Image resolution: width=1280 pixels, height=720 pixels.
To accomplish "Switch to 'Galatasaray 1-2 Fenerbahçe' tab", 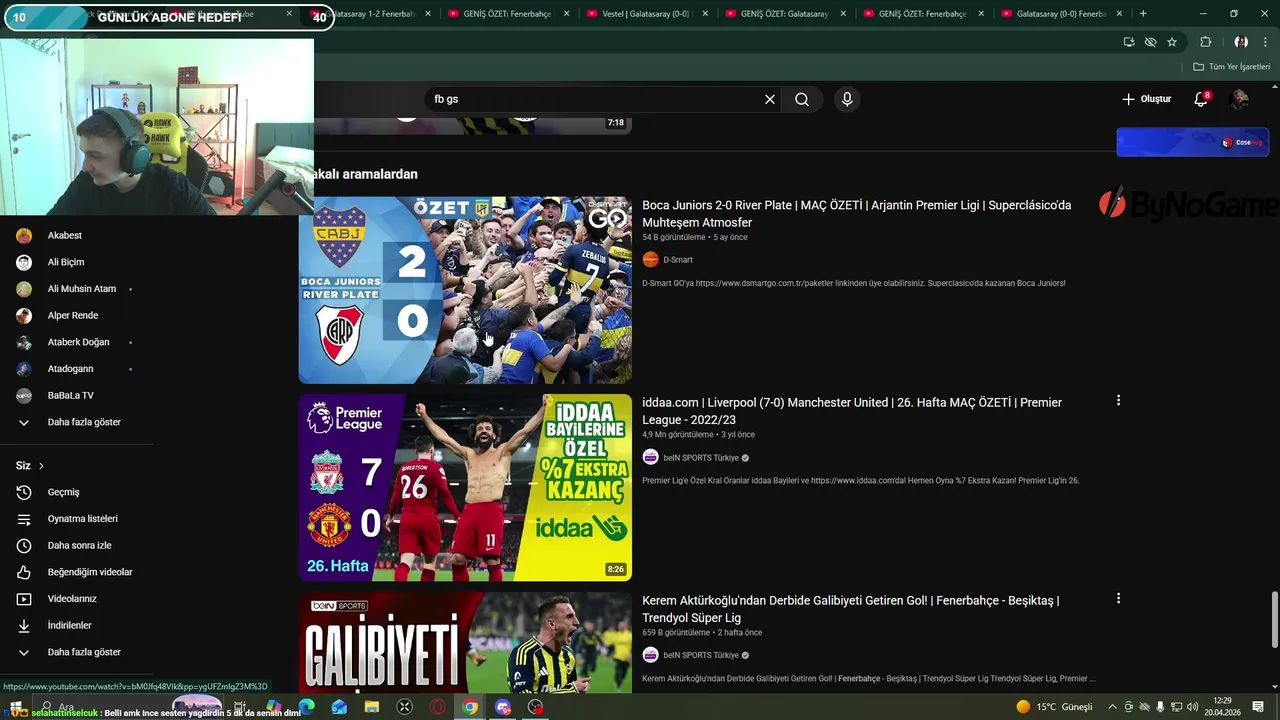I will [370, 14].
